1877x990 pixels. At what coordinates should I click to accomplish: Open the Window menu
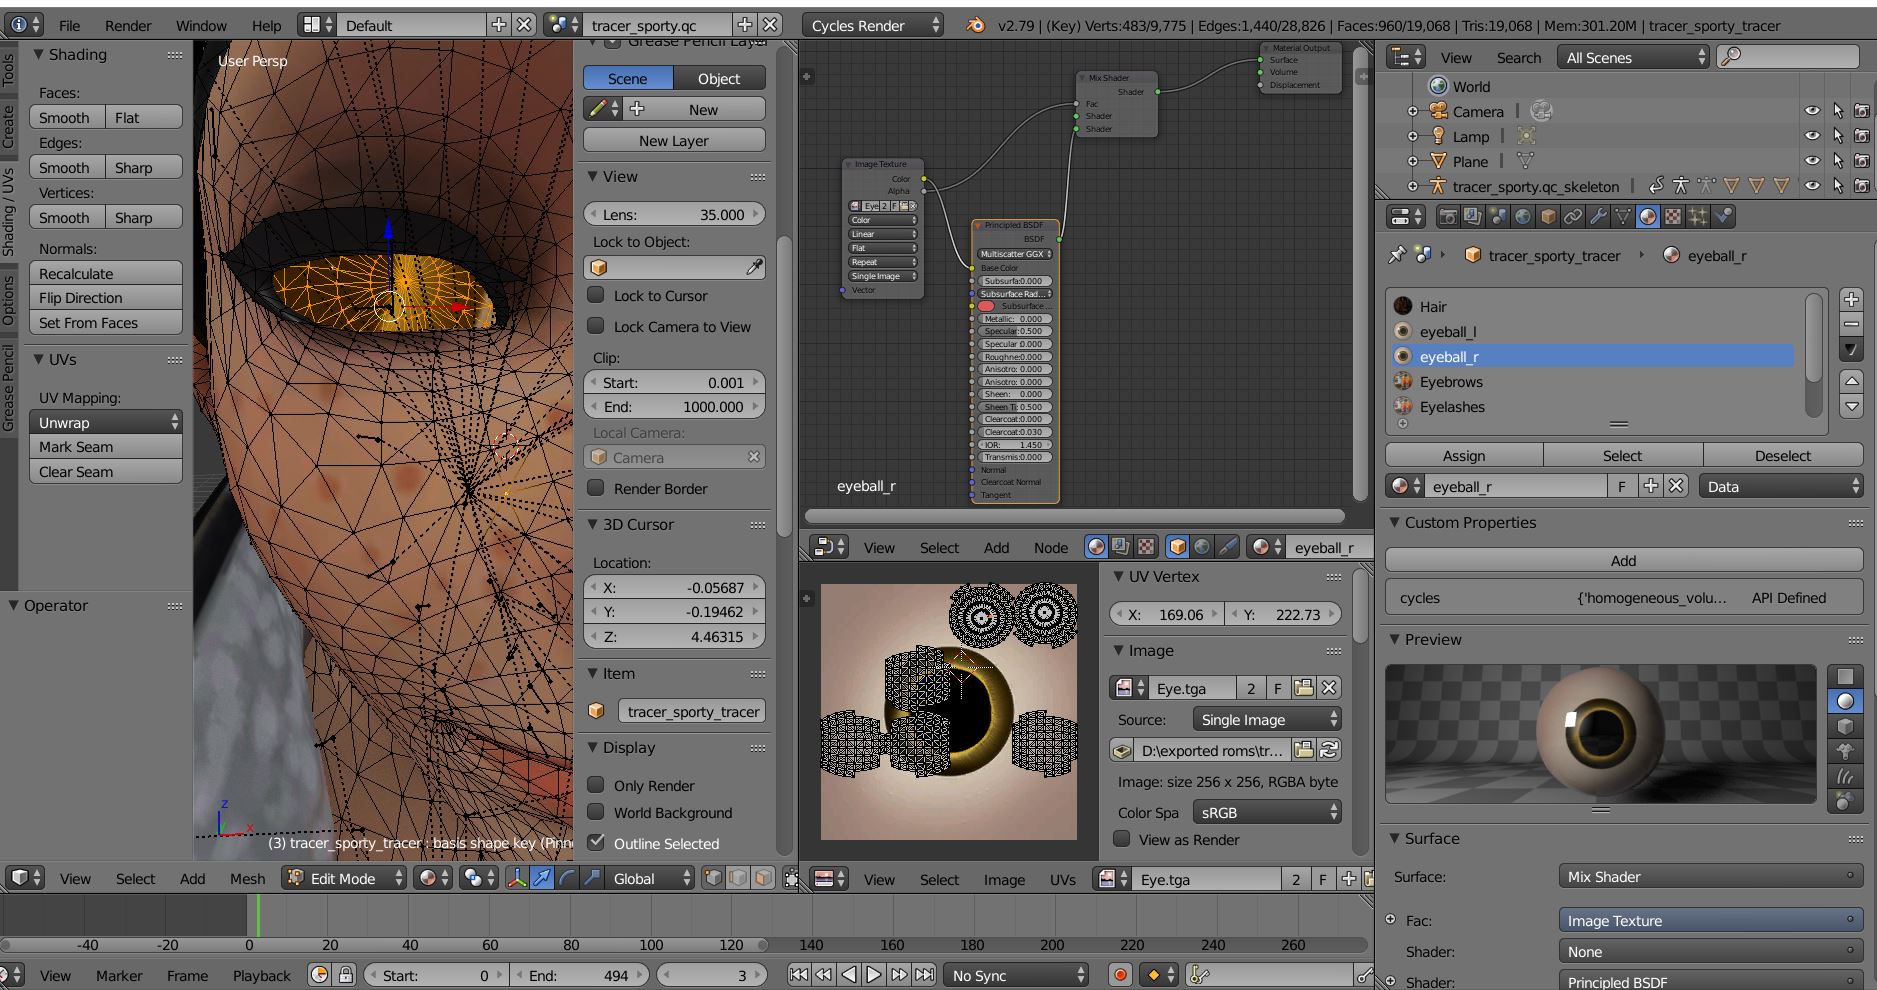click(x=201, y=25)
